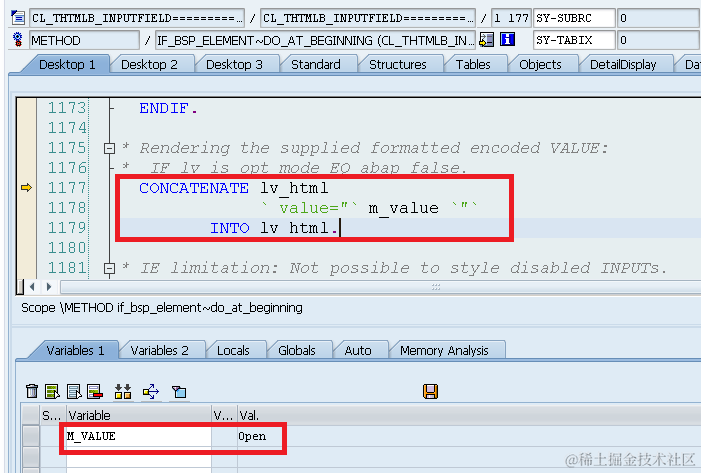Click the funnel filter icon in variables toolbar
Image resolution: width=701 pixels, height=473 pixels.
tap(179, 392)
